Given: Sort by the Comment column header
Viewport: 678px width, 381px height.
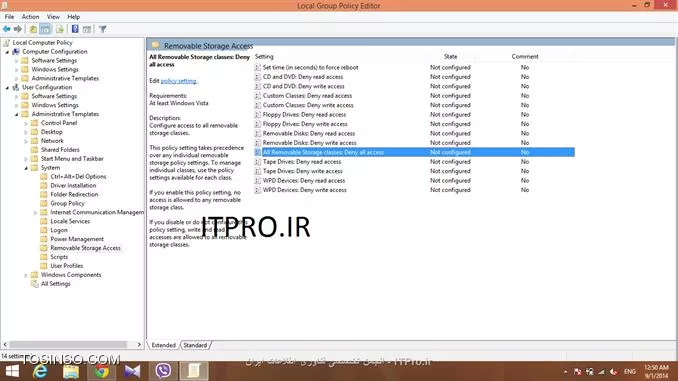Looking at the screenshot, I should coord(524,57).
